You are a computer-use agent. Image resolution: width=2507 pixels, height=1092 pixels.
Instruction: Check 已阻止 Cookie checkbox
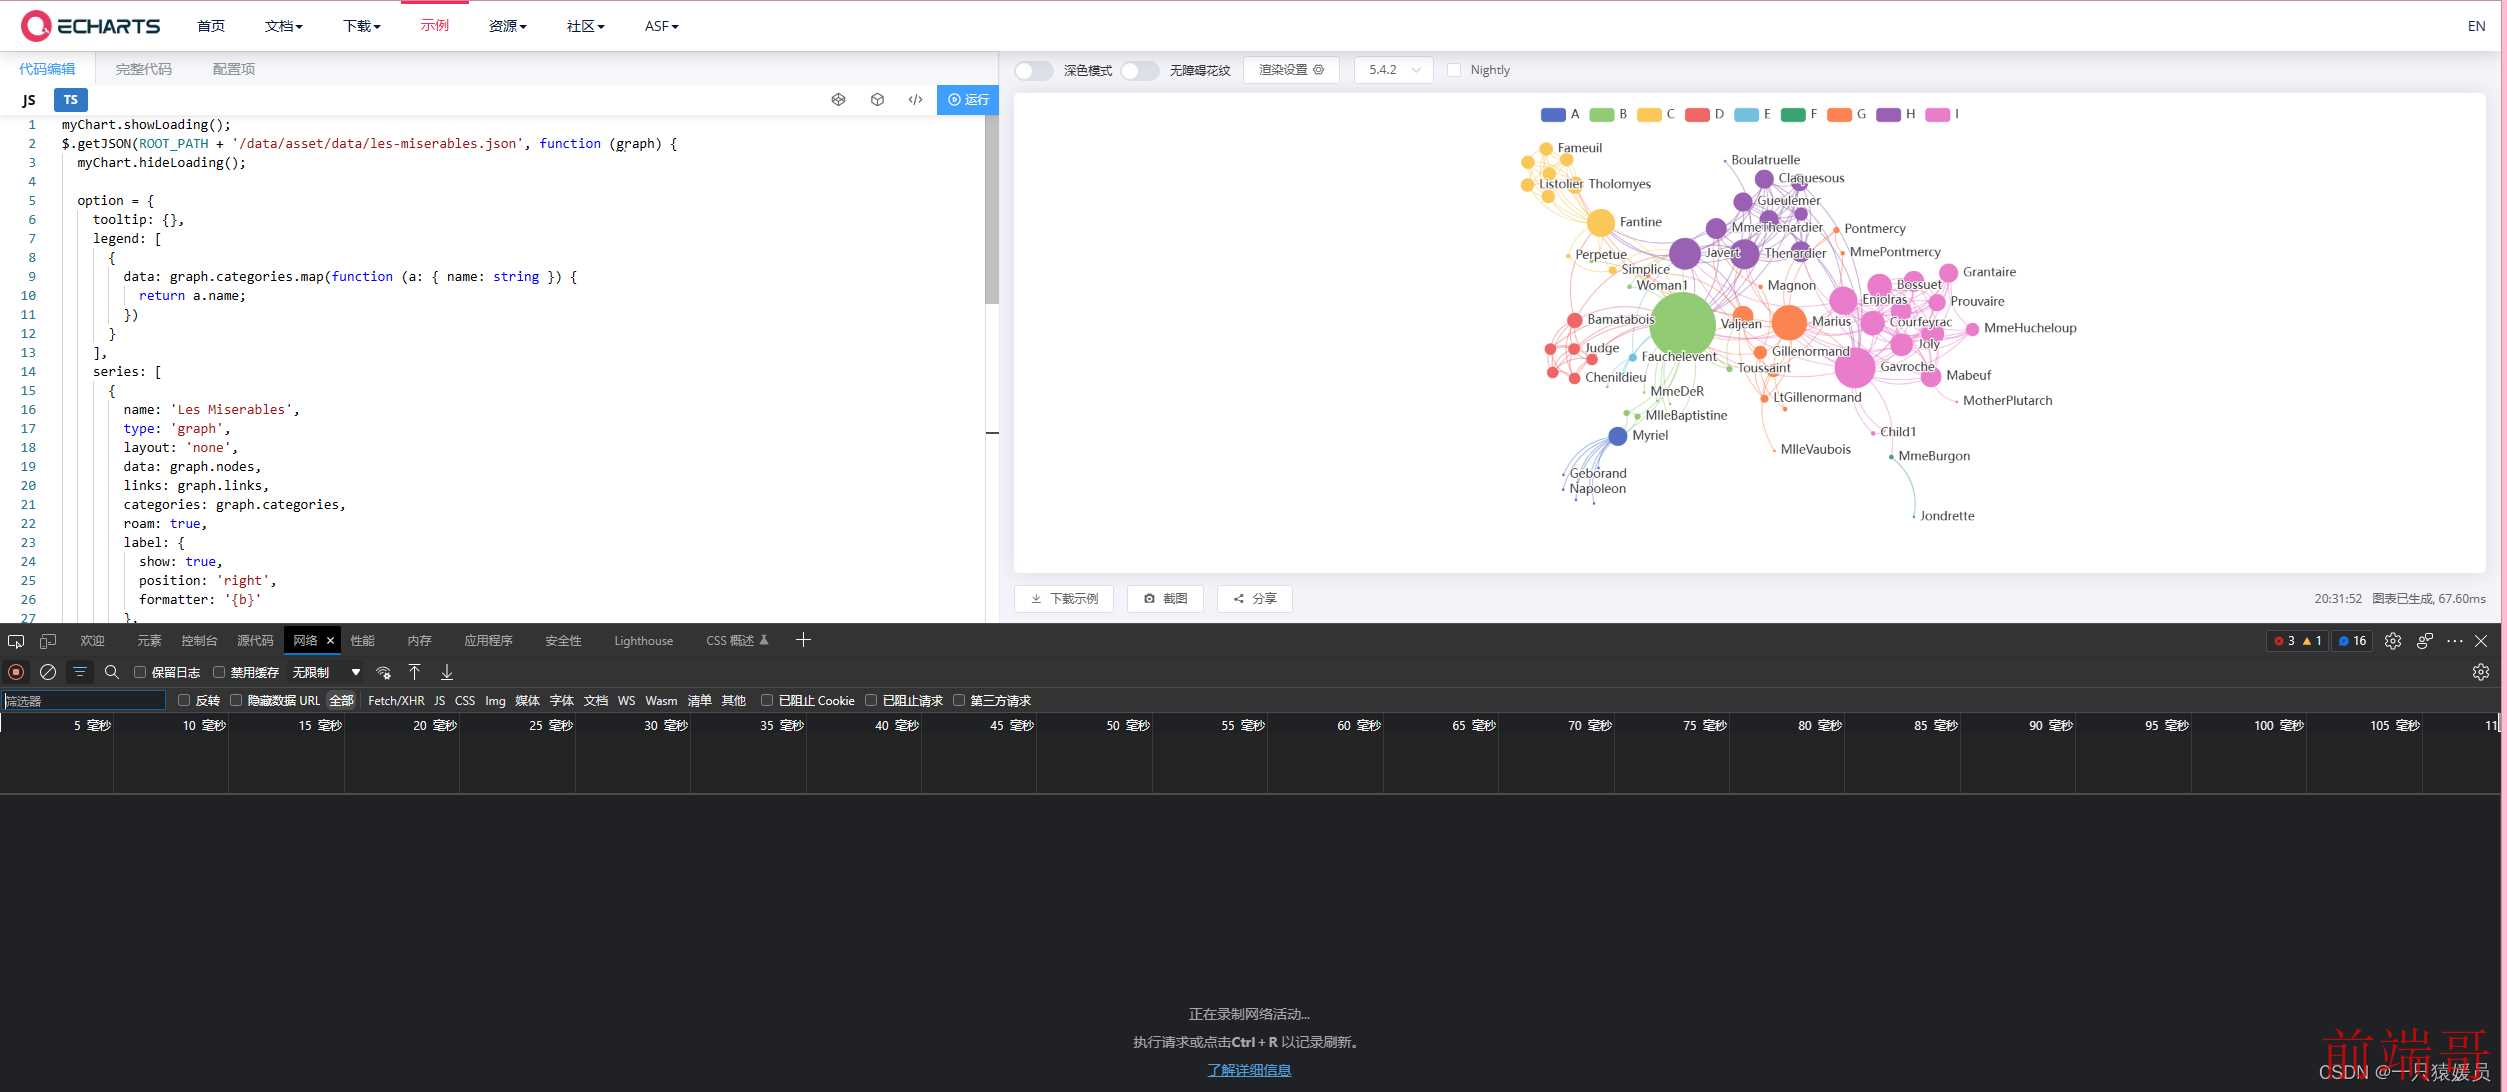coord(767,700)
